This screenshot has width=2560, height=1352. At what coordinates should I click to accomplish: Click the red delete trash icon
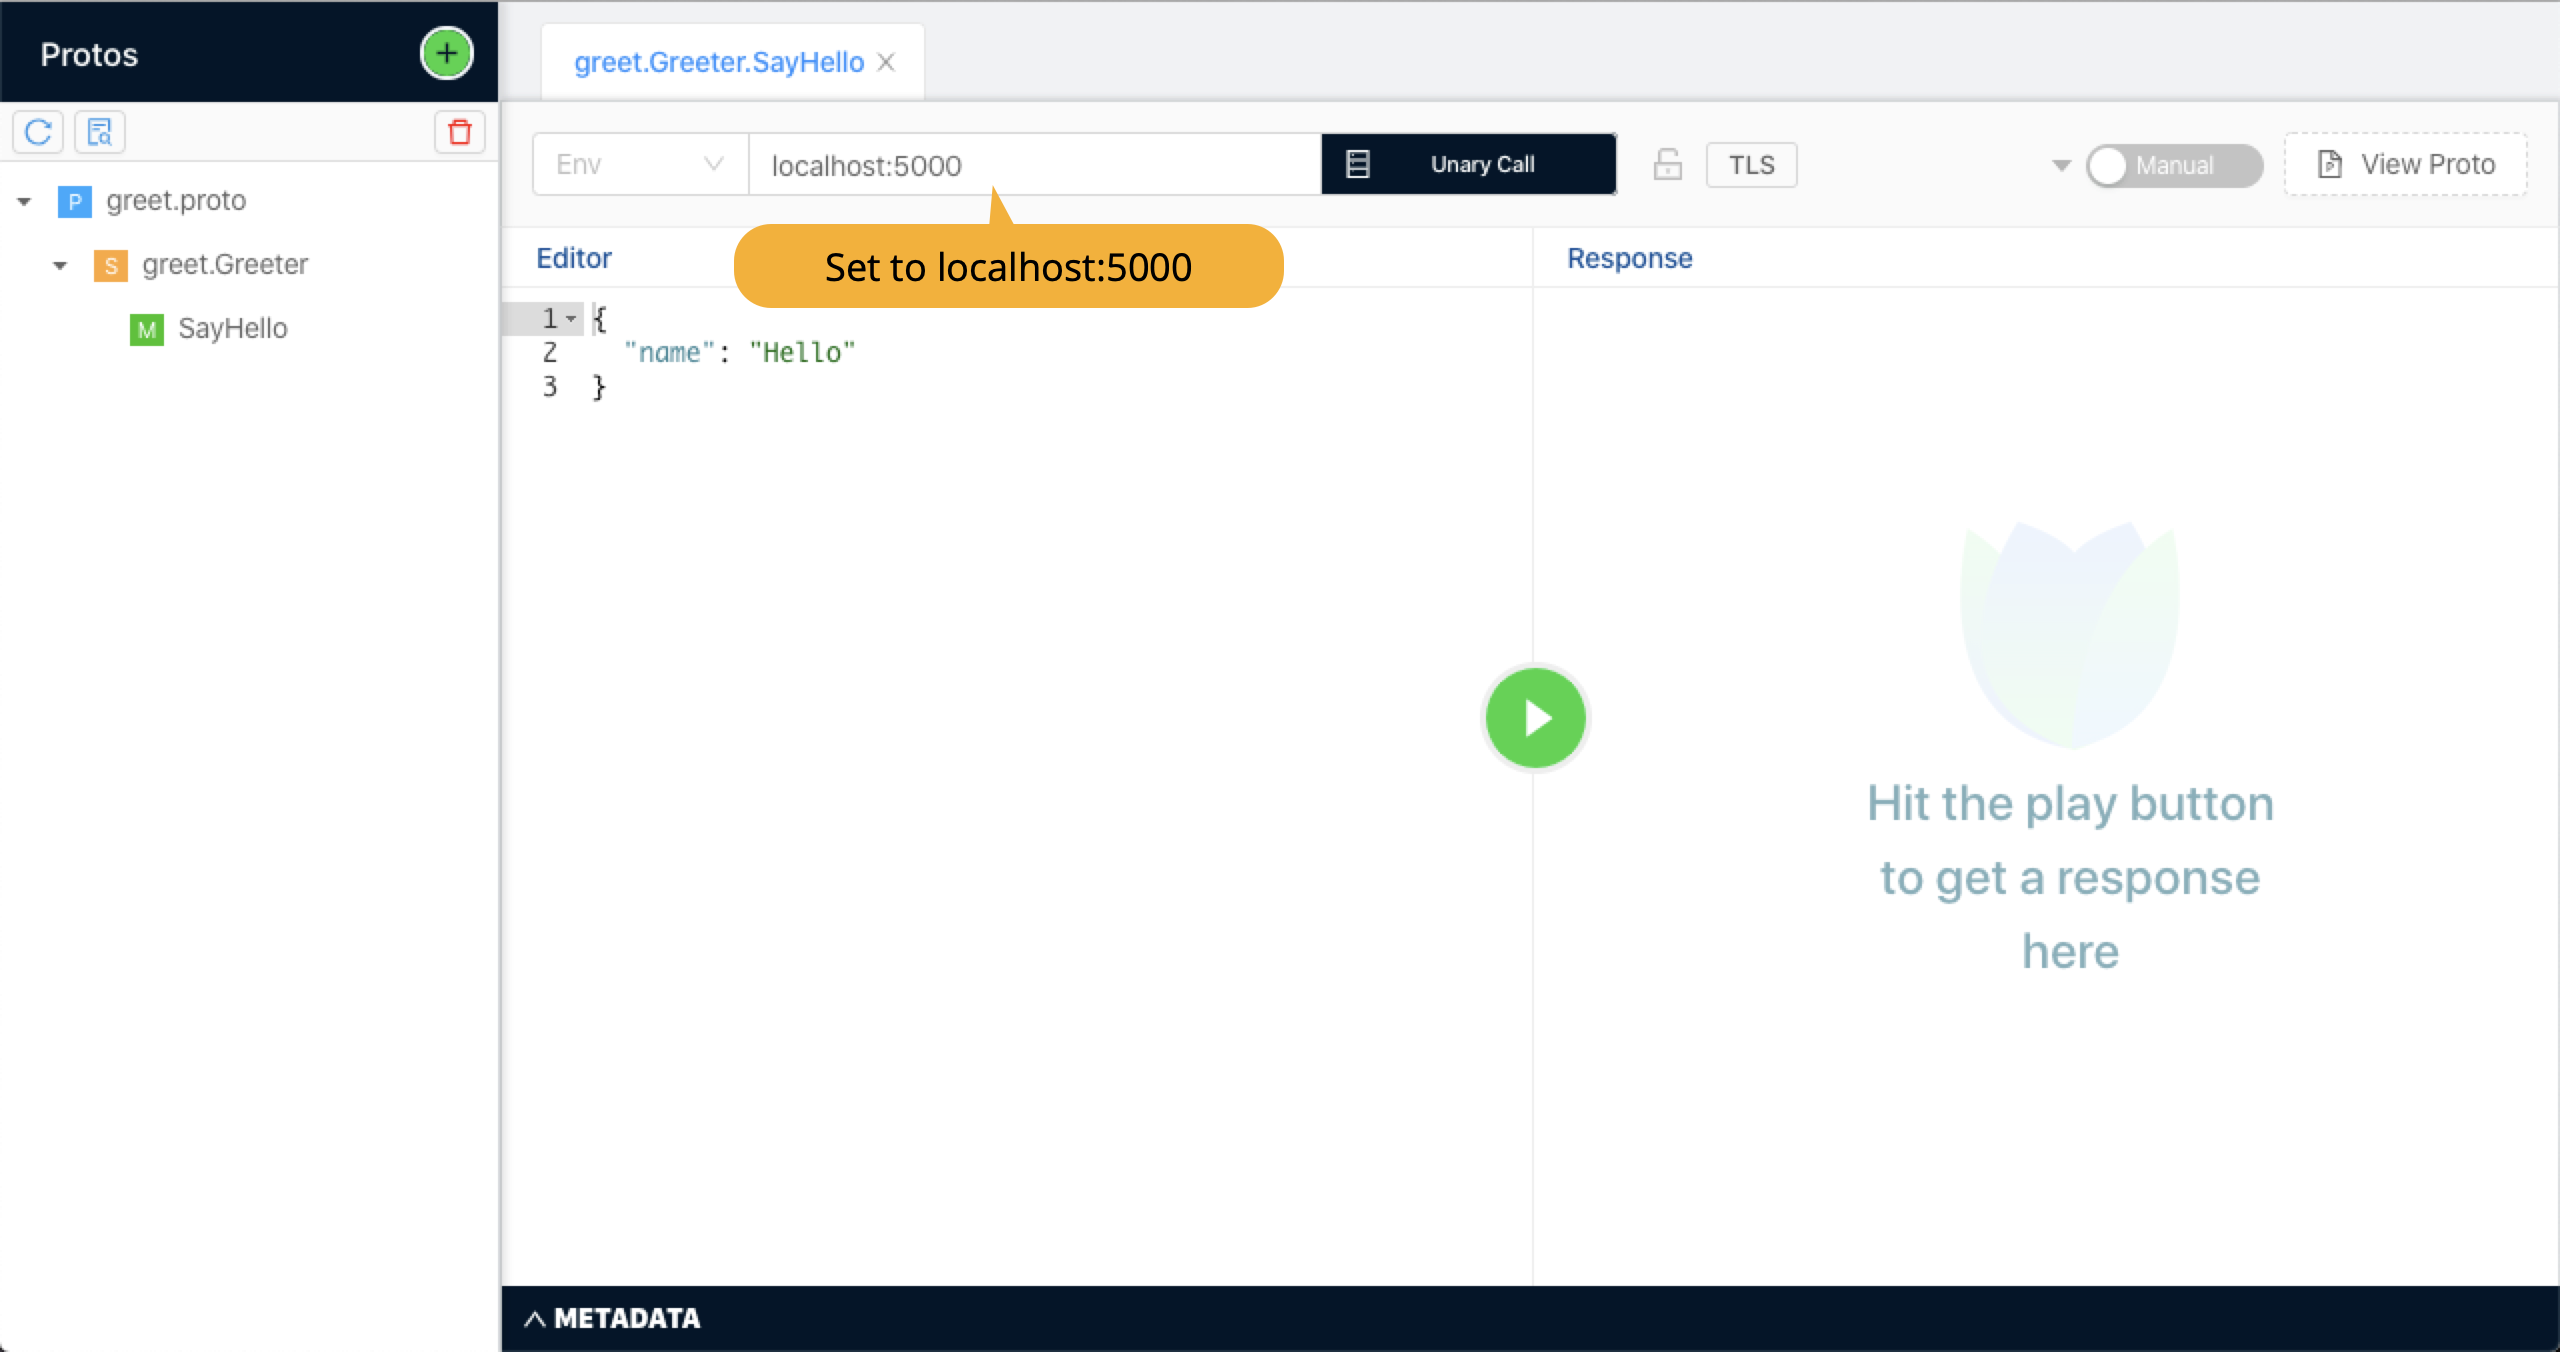459,132
